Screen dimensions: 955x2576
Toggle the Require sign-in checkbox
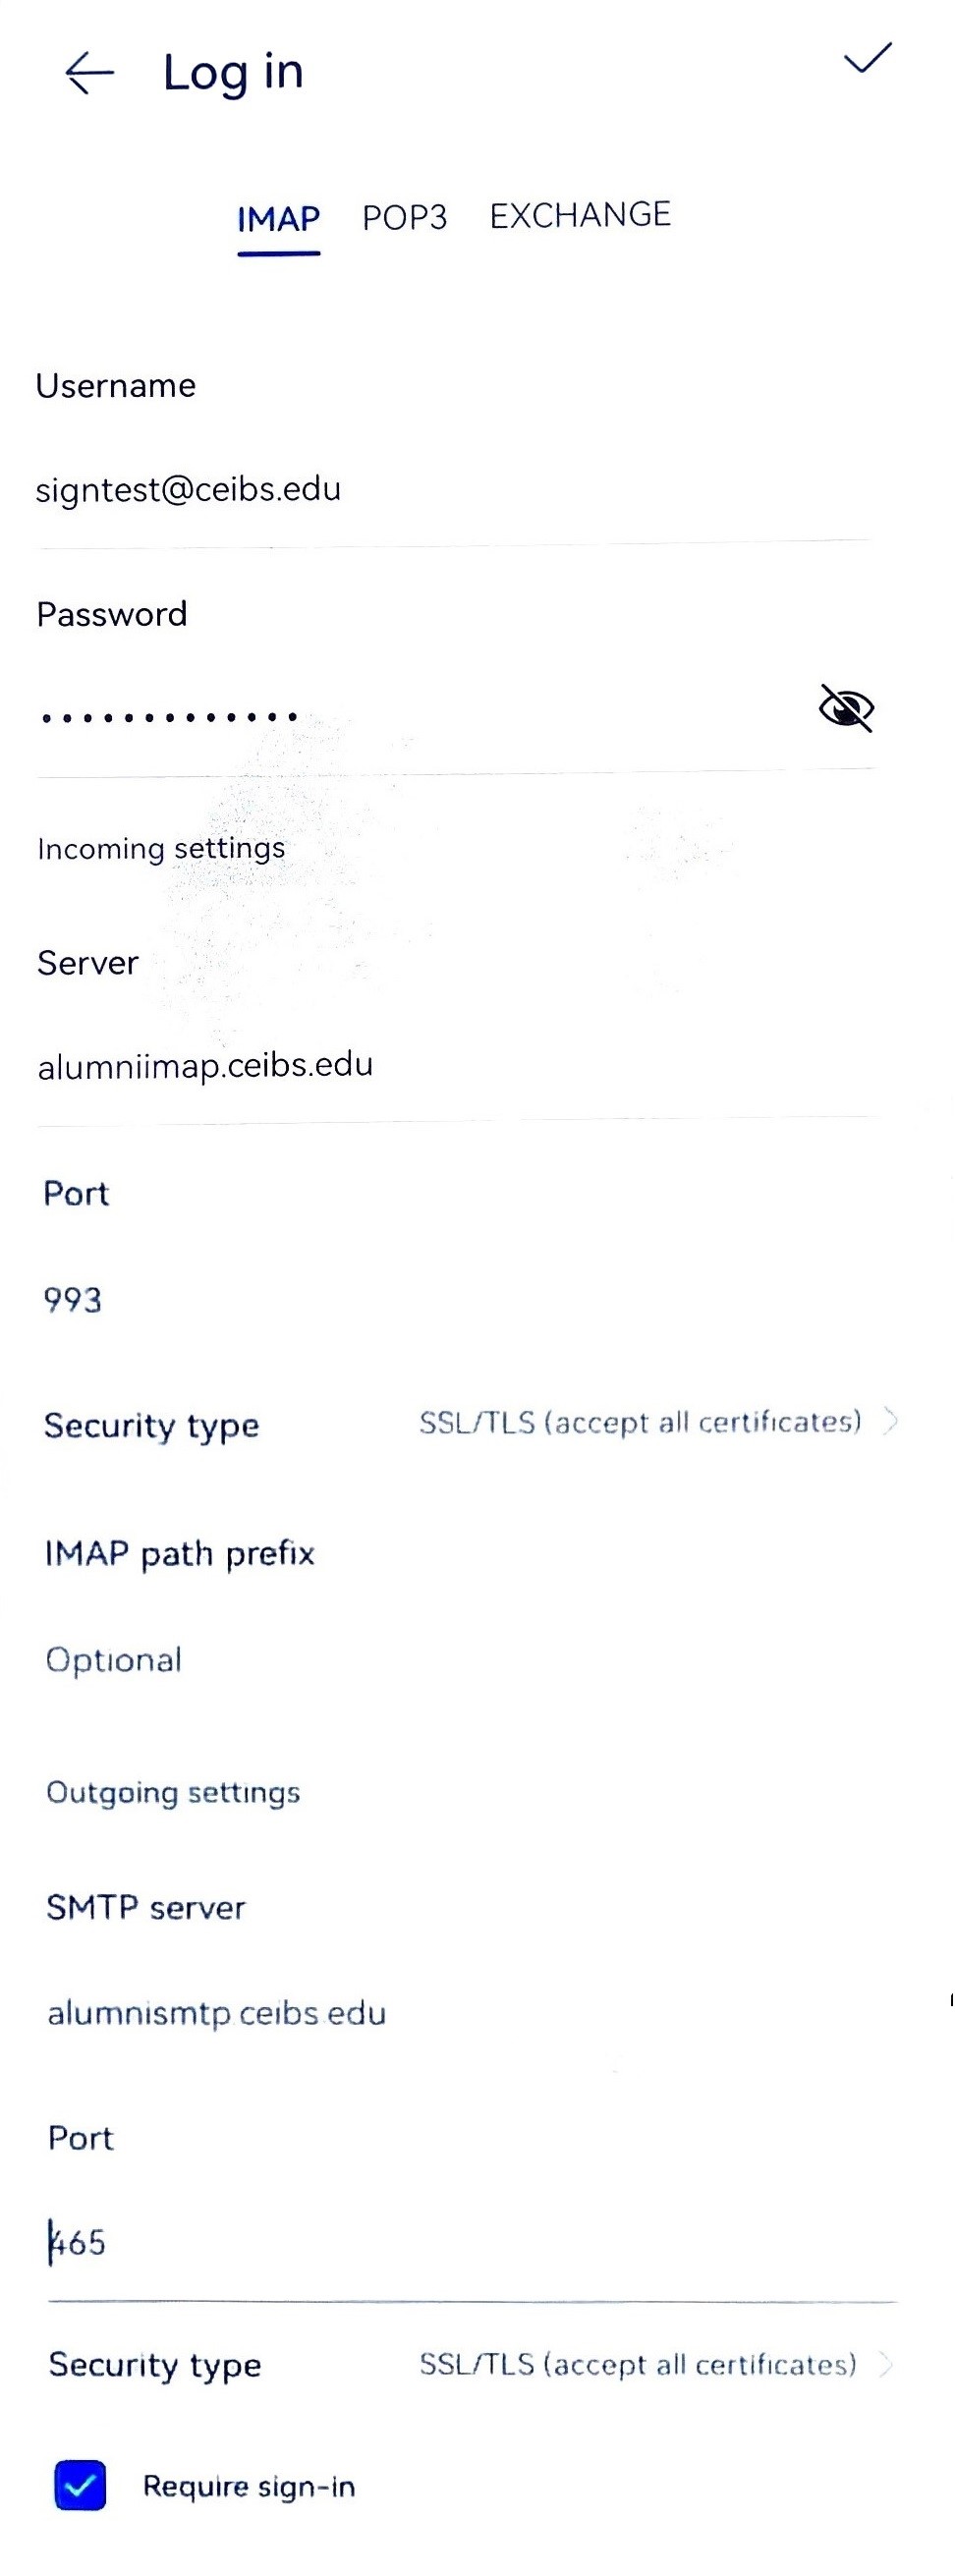click(80, 2486)
